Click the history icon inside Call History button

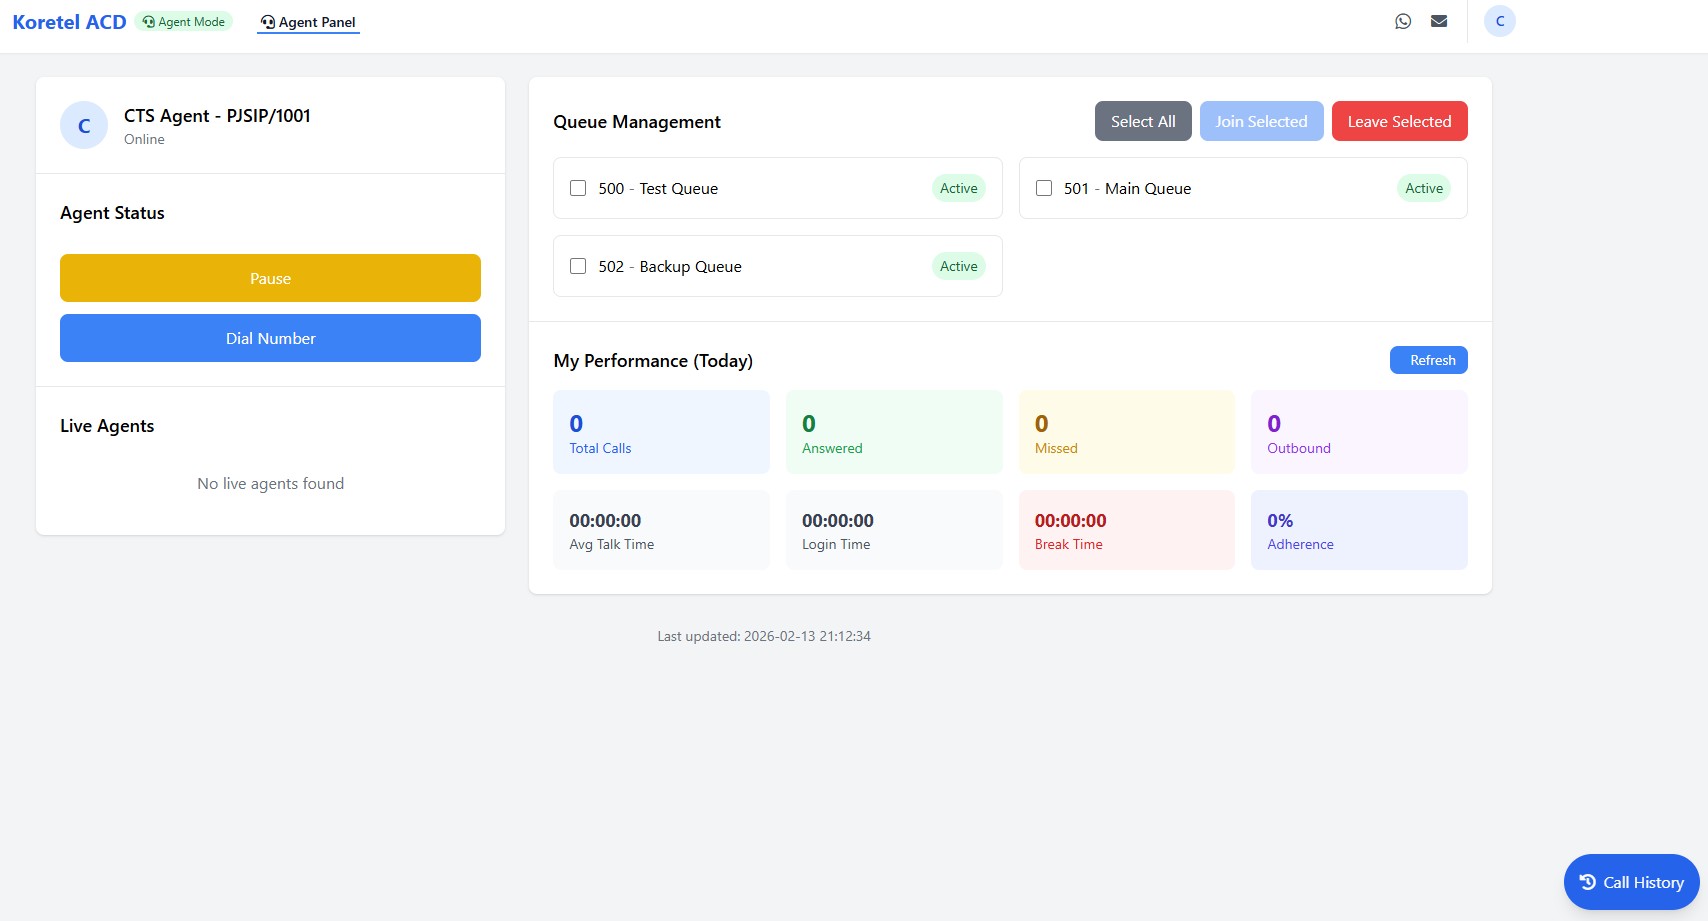pyautogui.click(x=1587, y=882)
